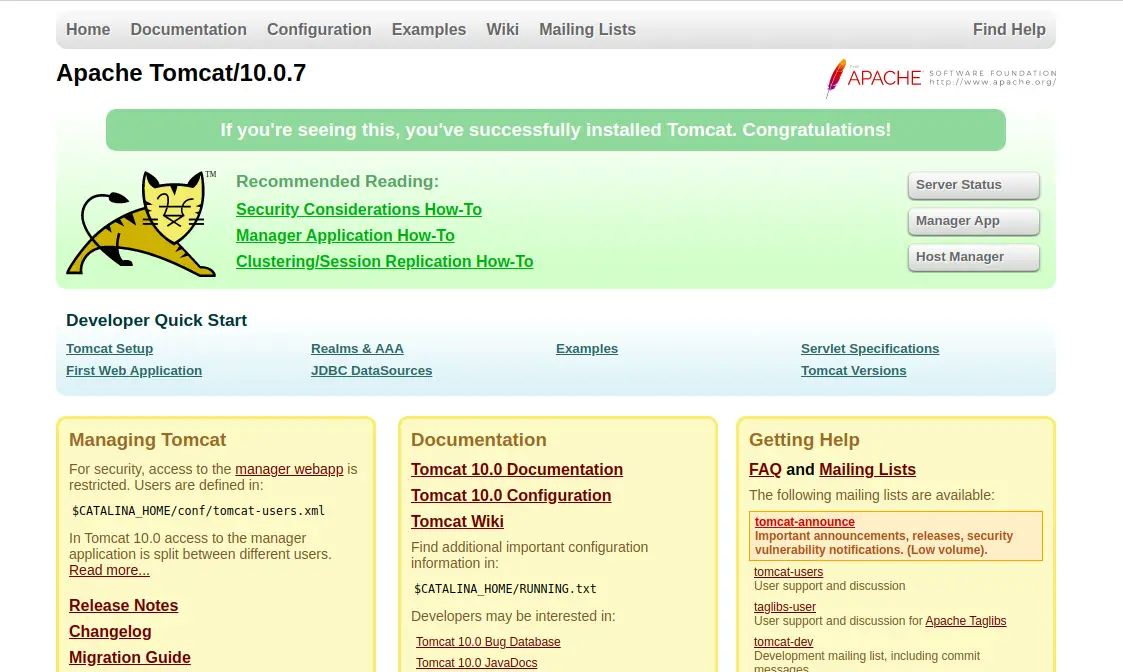Launch the Host Manager button
The image size is (1123, 672).
973,257
